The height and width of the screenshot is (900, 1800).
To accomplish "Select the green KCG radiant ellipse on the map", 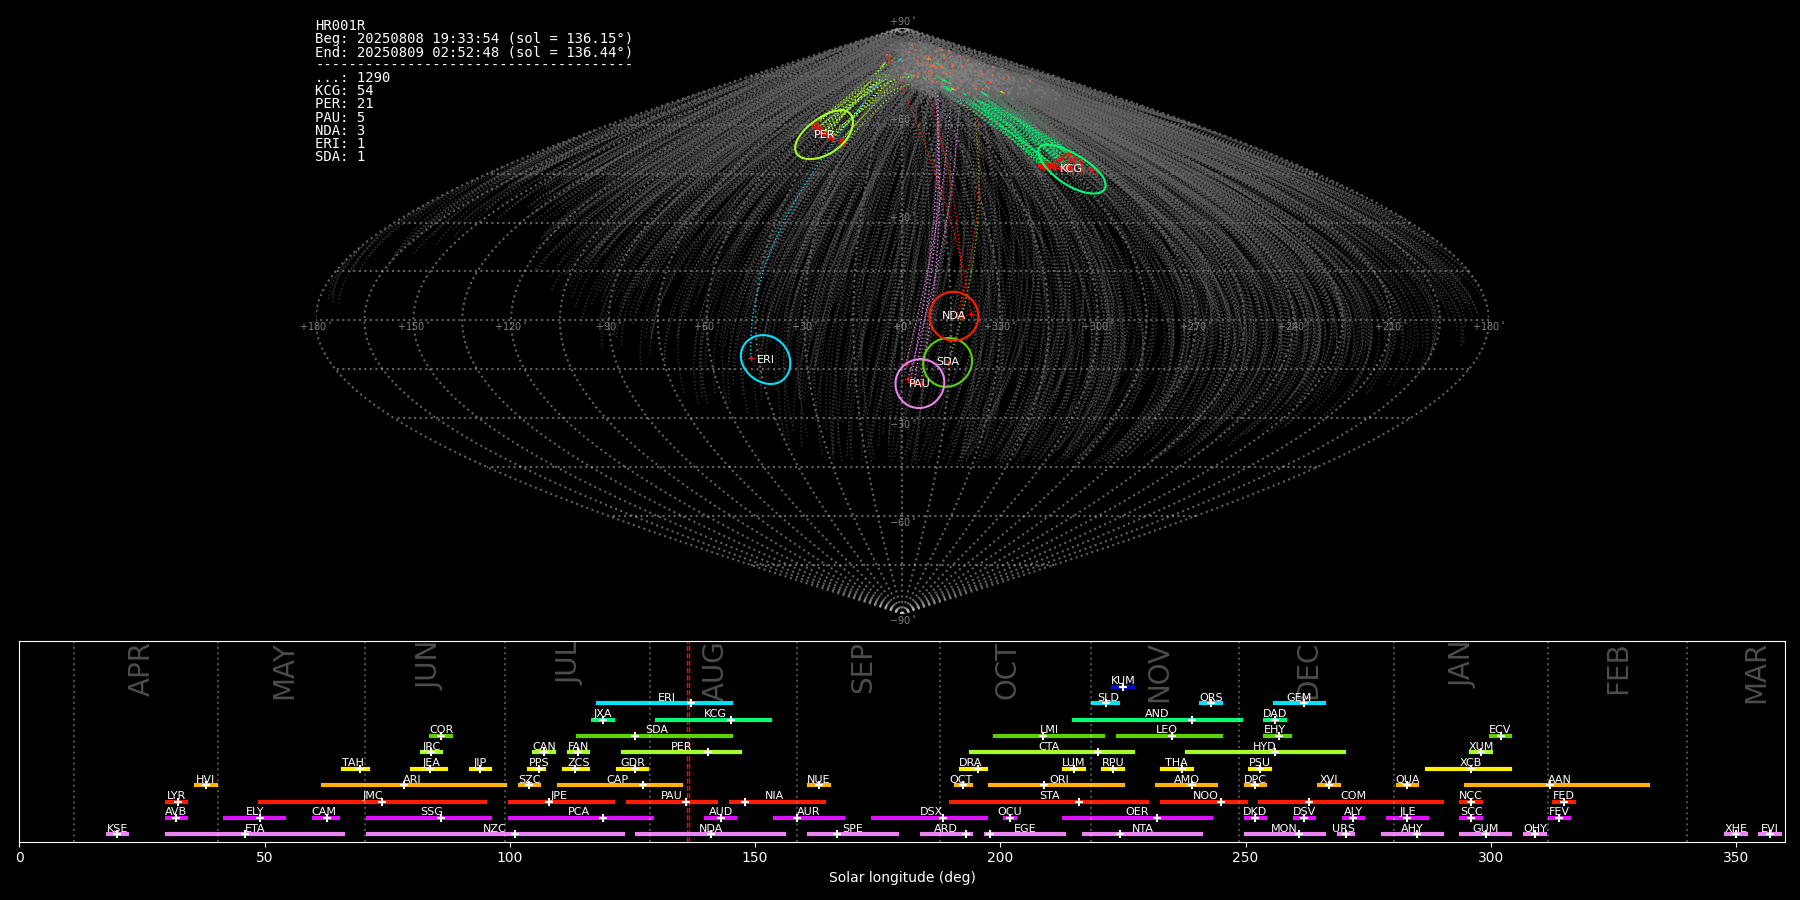I will click(1071, 168).
